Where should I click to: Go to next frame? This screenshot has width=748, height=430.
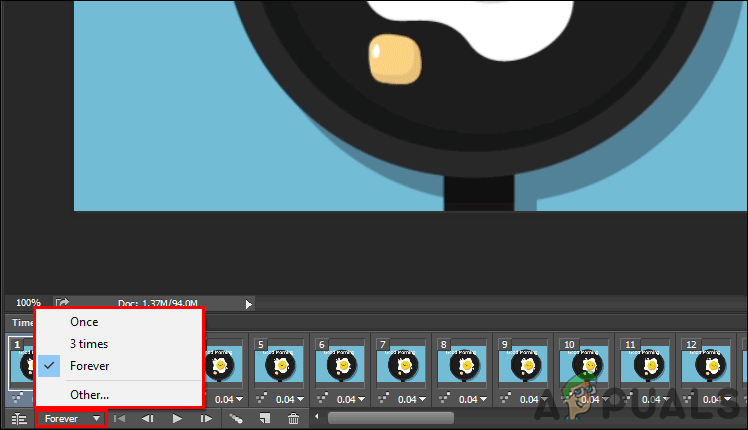pyautogui.click(x=206, y=419)
